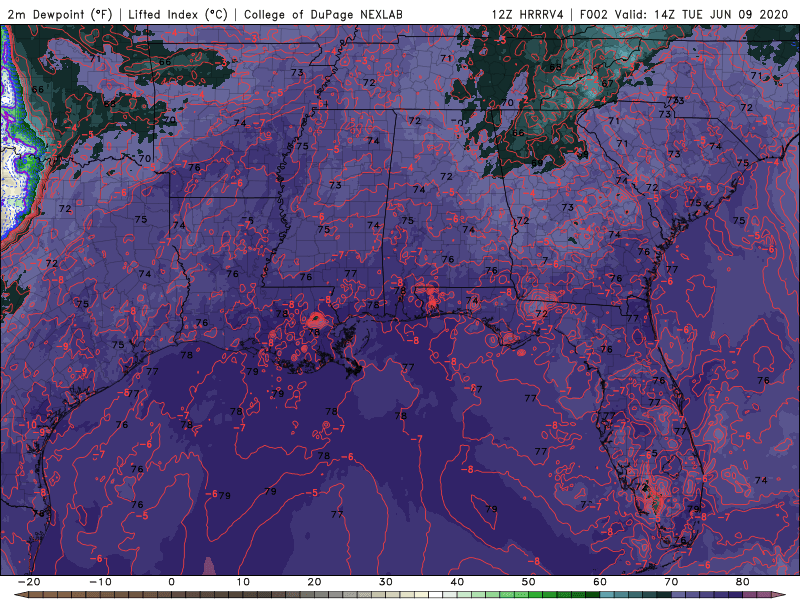Click the "-10" label below the map scale
Viewport: 800px width, 600px height.
pos(100,582)
